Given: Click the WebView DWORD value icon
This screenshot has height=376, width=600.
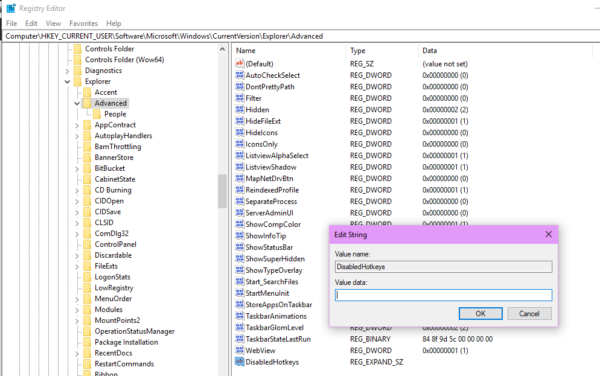Looking at the screenshot, I should coord(240,350).
